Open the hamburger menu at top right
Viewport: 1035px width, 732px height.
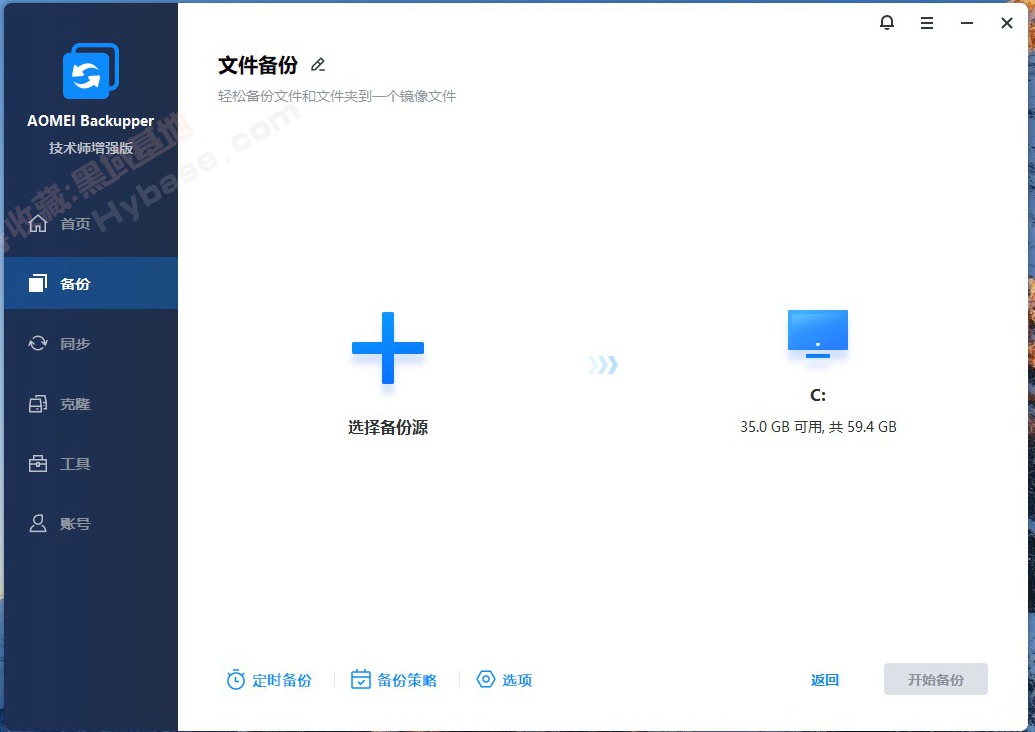coord(926,22)
